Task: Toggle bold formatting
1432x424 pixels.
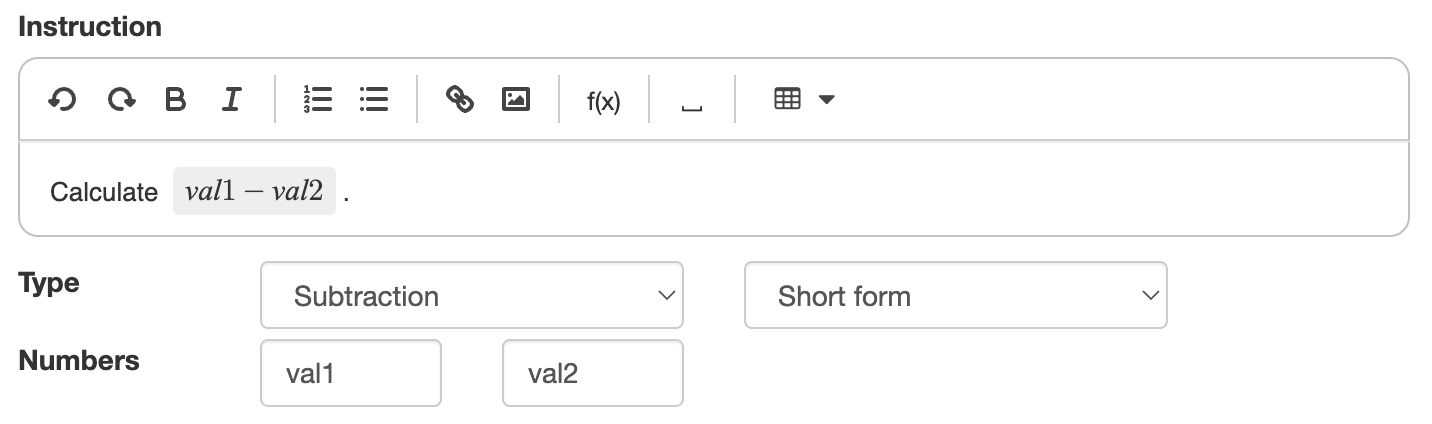Action: [176, 100]
